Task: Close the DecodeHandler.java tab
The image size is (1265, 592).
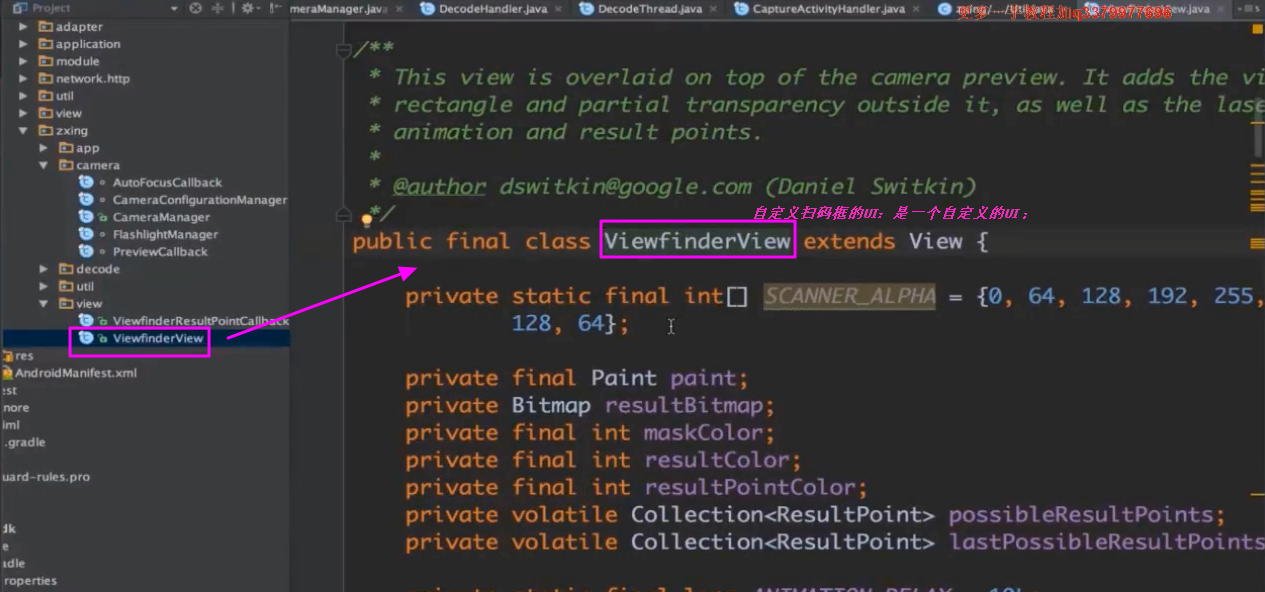Action: click(557, 9)
